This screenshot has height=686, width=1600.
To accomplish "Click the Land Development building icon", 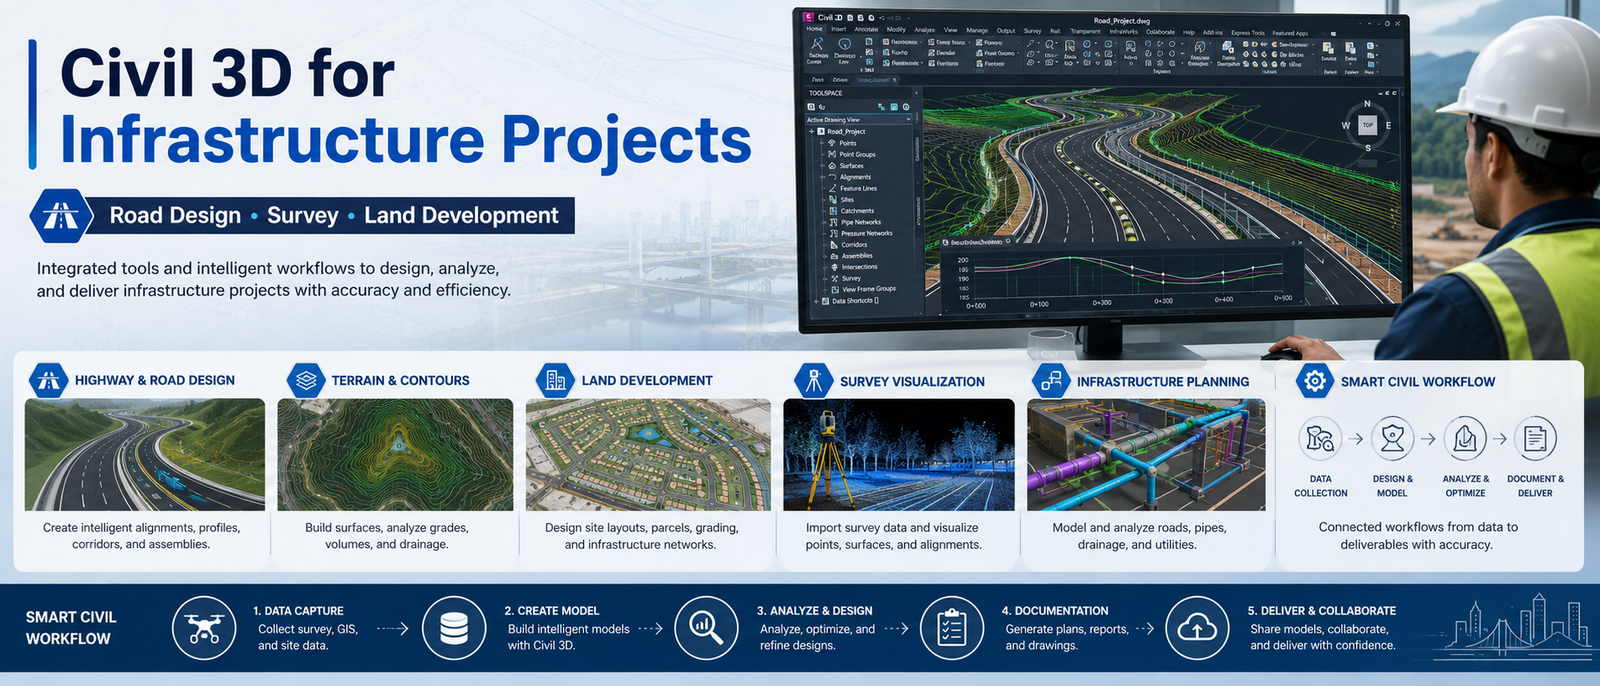I will 555,380.
